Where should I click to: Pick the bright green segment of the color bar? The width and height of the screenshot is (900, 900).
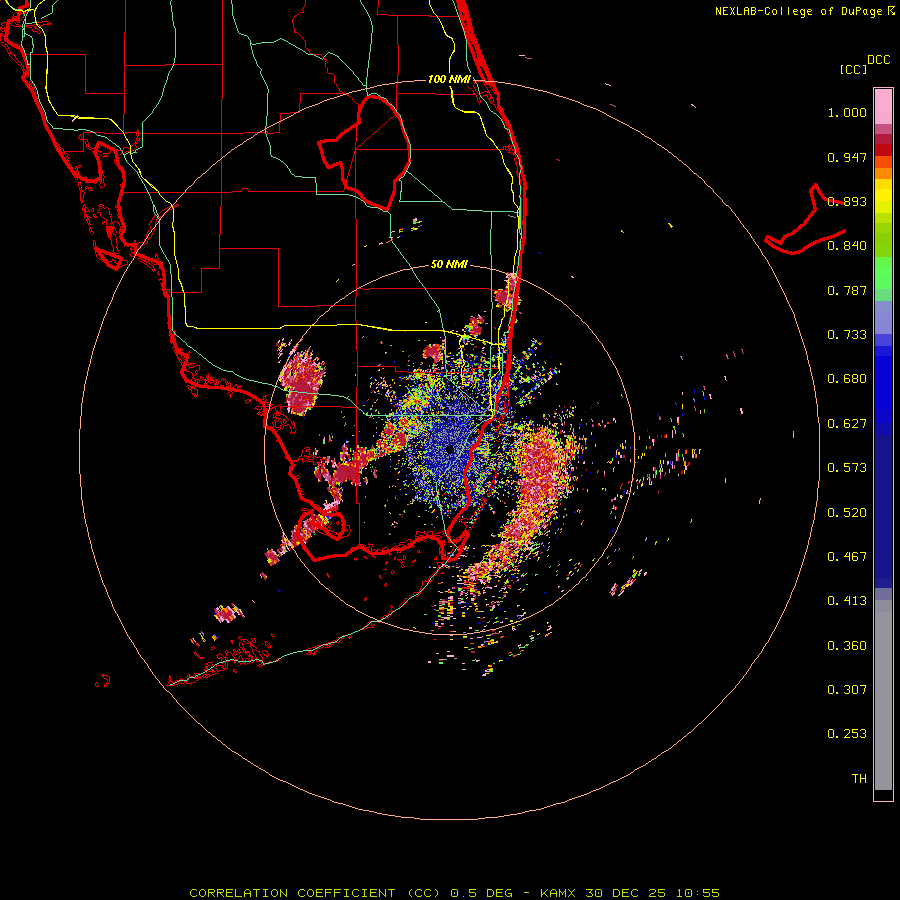[883, 273]
